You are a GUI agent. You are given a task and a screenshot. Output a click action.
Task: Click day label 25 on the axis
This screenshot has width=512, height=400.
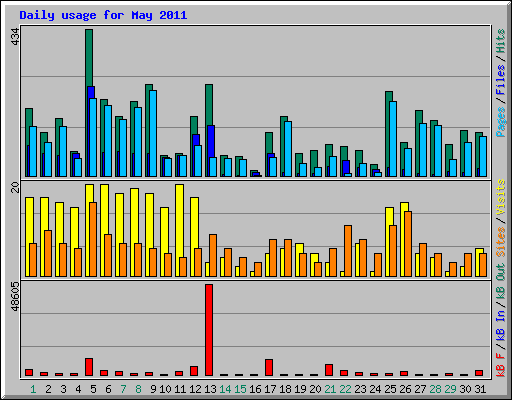390,389
